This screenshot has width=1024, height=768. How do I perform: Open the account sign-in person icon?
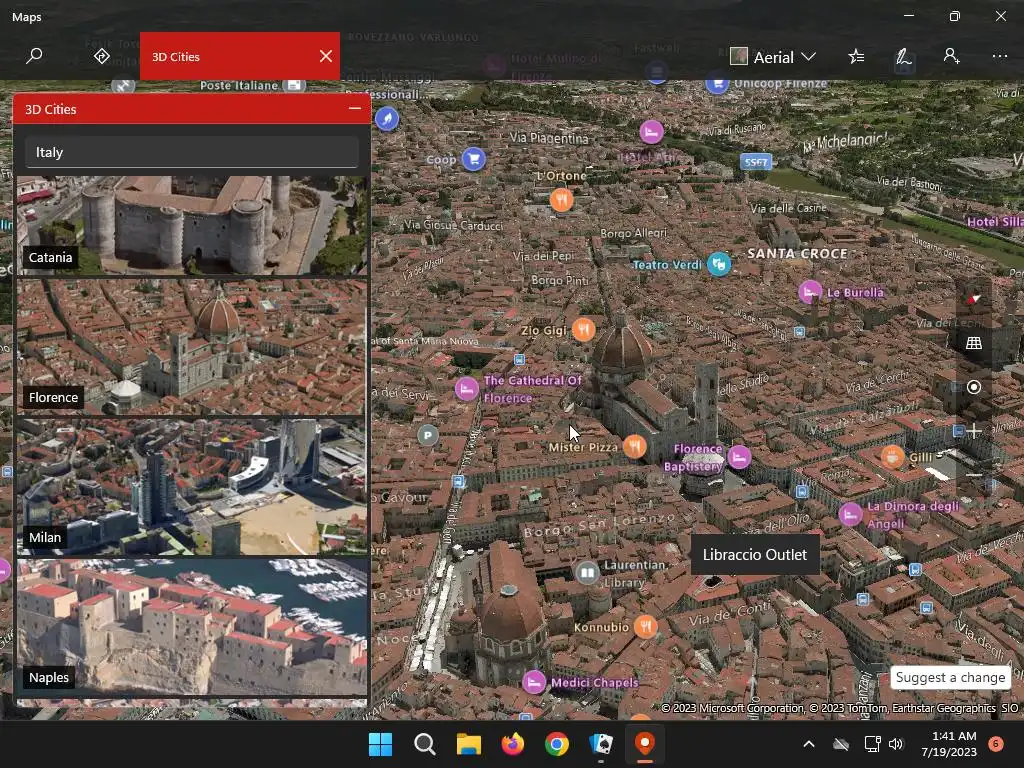[952, 56]
